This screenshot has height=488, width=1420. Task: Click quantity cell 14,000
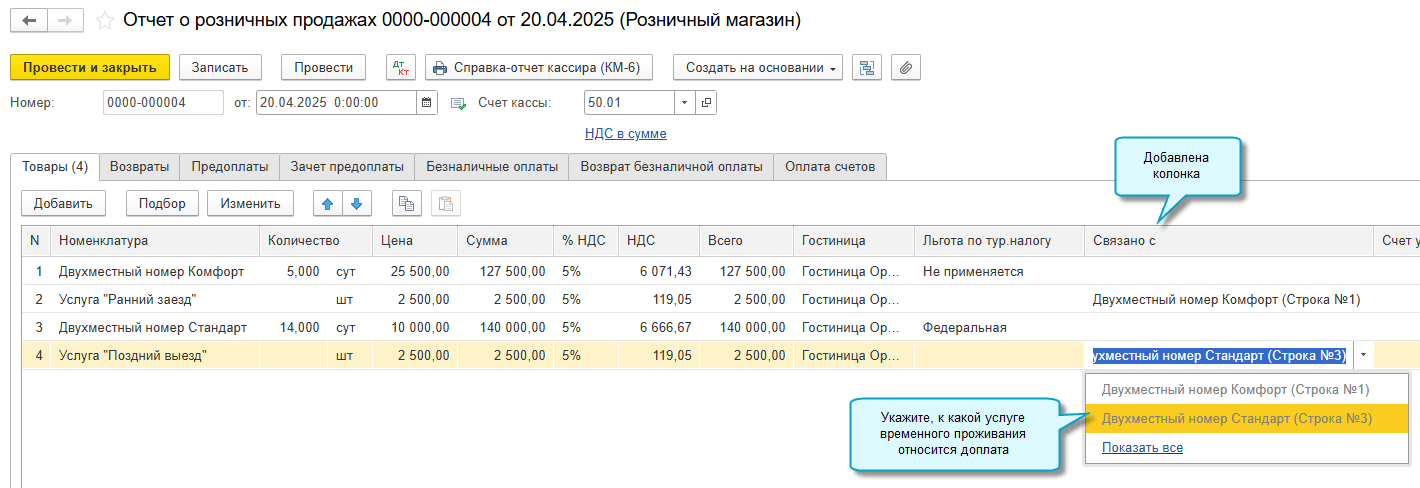pyautogui.click(x=294, y=327)
